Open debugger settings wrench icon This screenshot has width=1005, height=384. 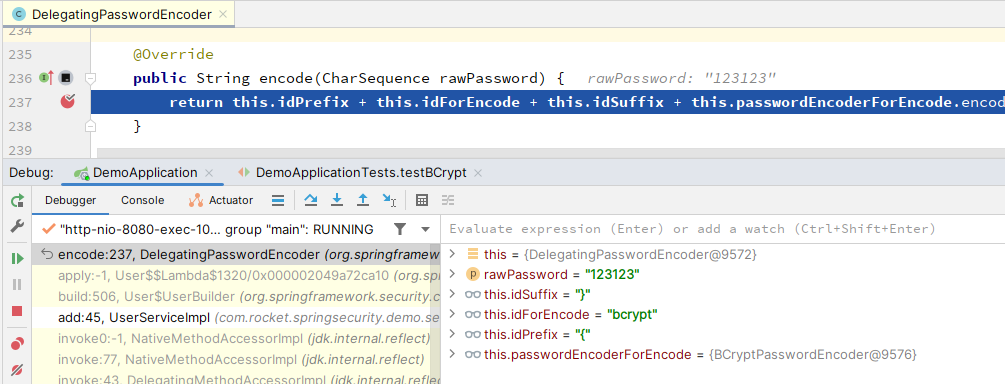click(17, 226)
